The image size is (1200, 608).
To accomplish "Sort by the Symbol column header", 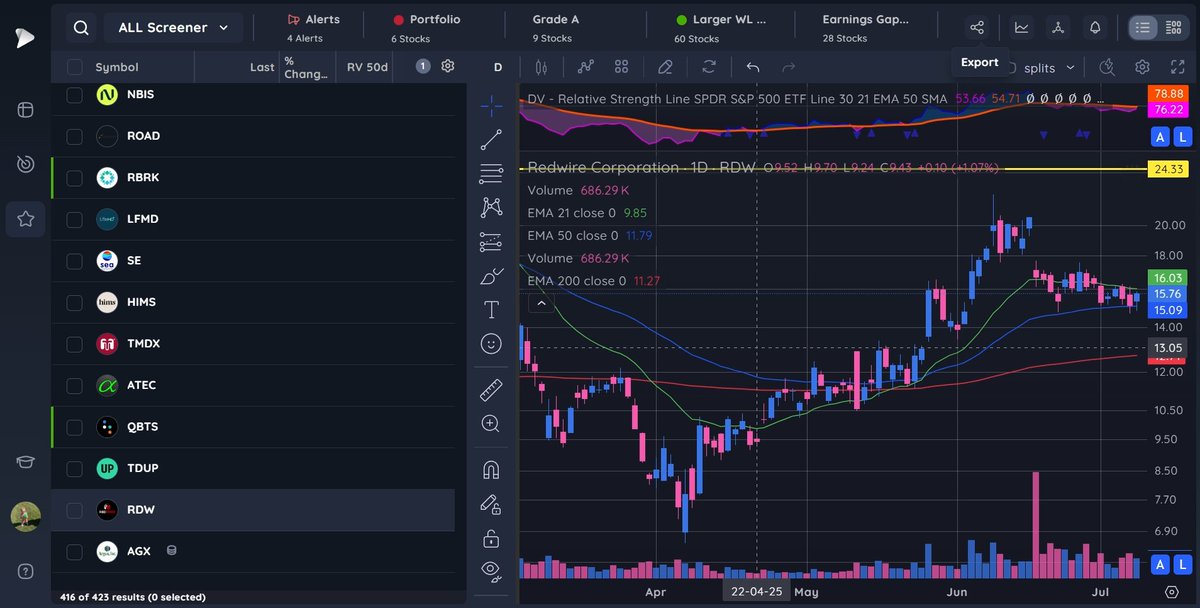I will tap(117, 67).
